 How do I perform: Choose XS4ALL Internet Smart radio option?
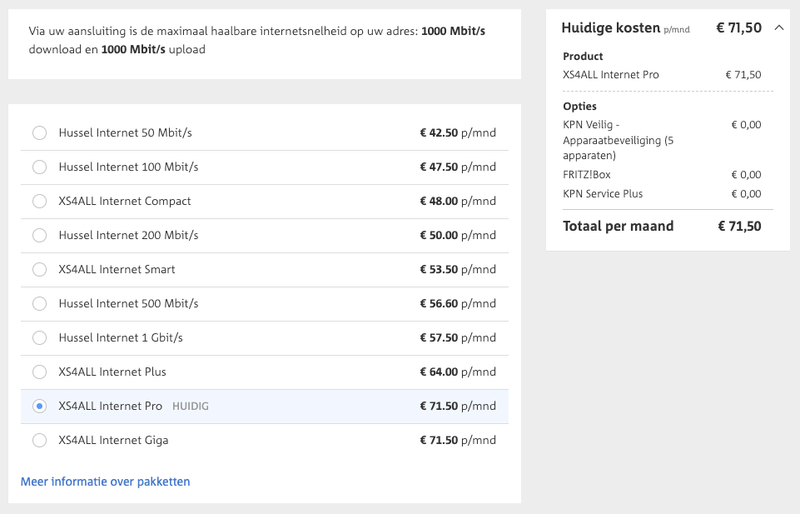click(39, 270)
